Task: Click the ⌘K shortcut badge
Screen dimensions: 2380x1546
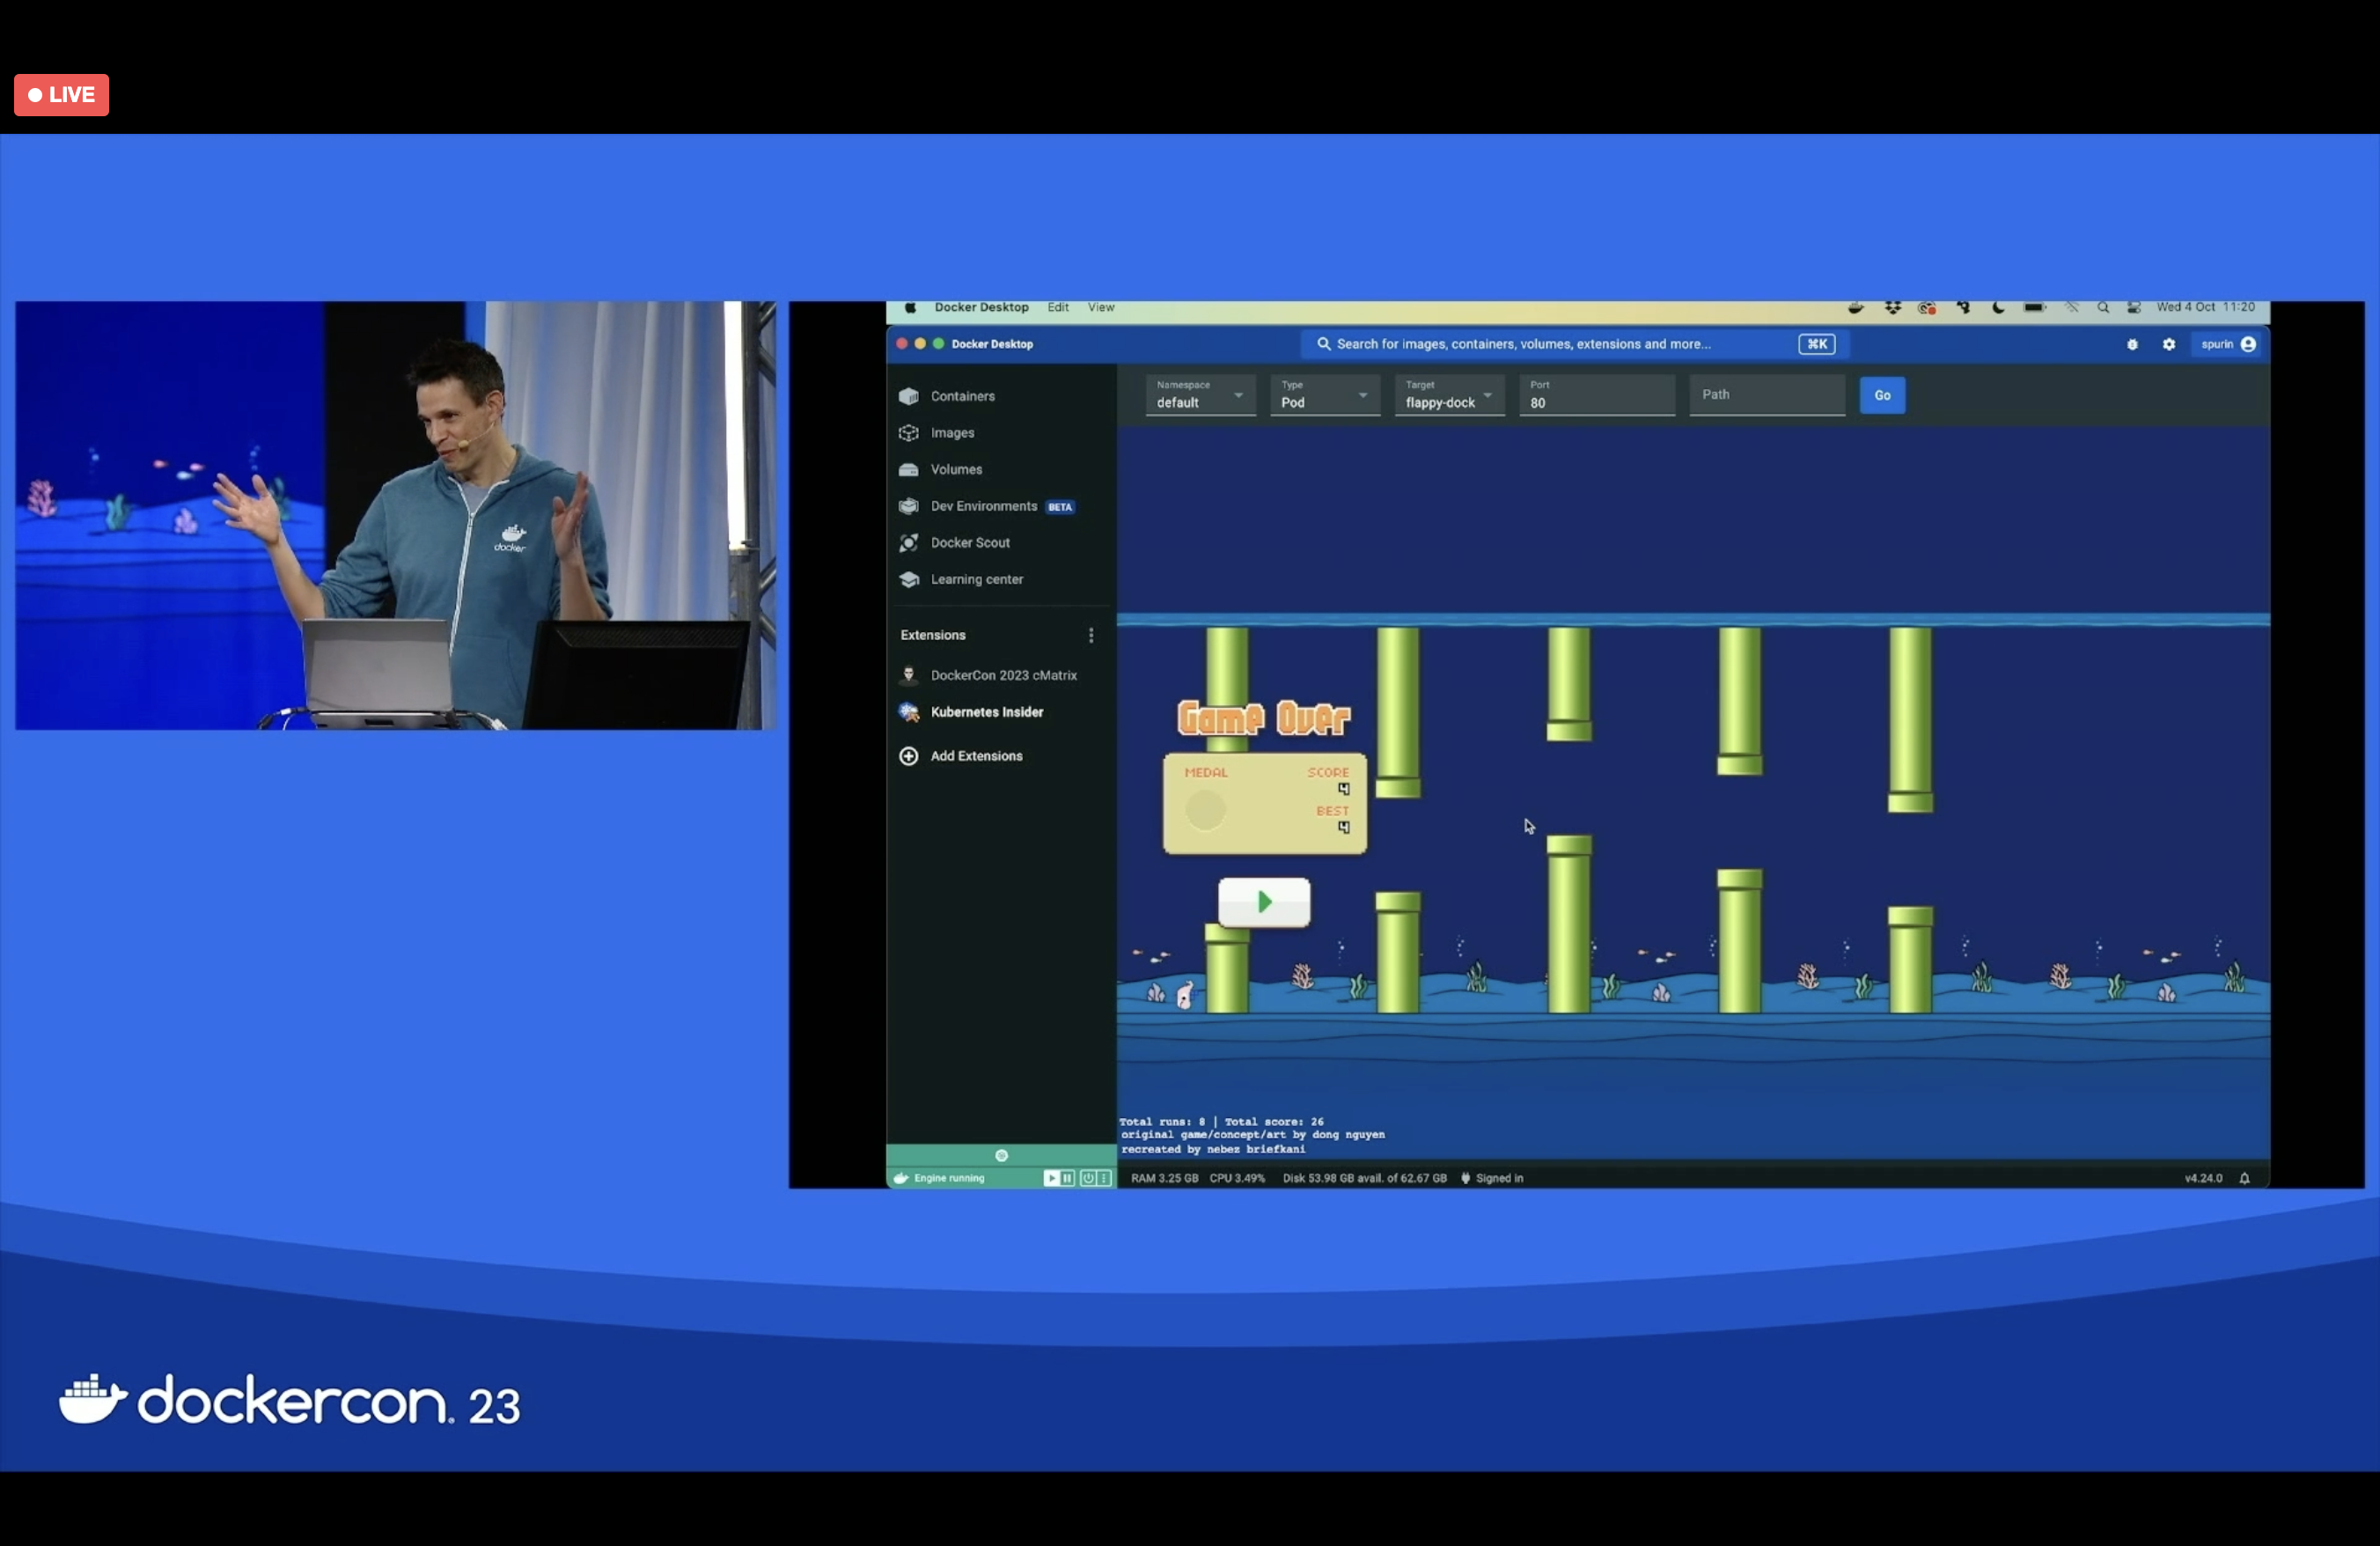Action: 1816,344
